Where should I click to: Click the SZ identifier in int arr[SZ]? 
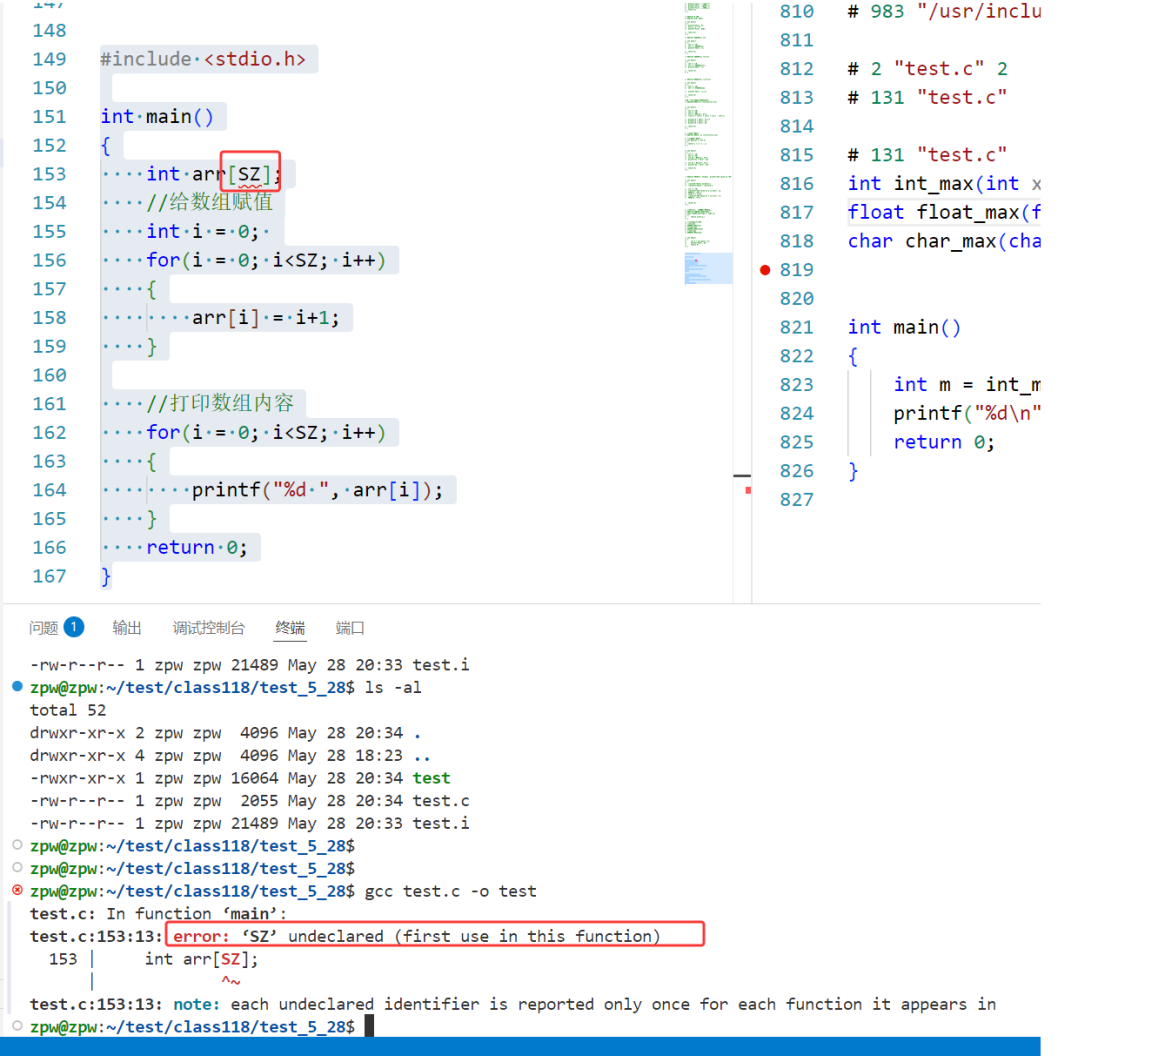pos(249,174)
